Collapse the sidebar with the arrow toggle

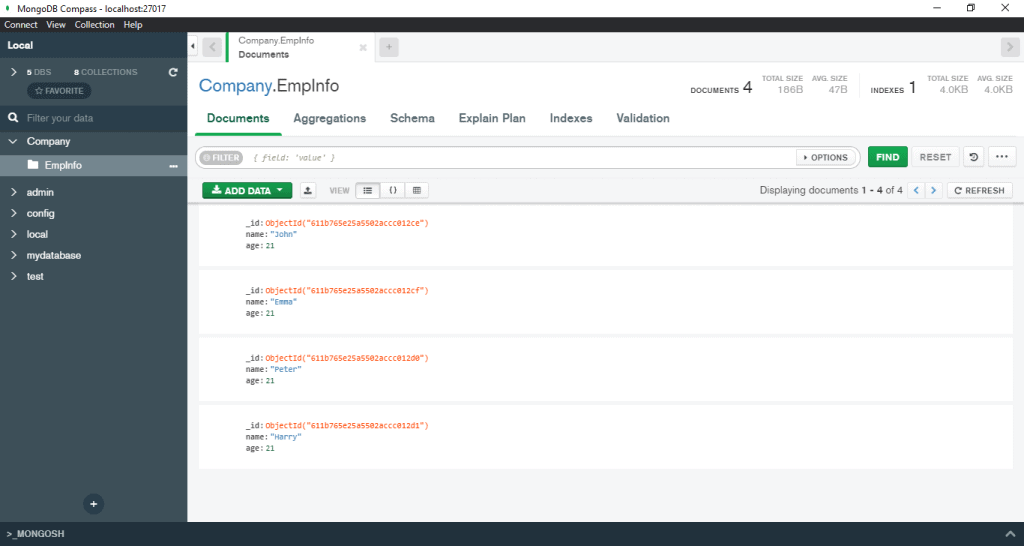tap(193, 46)
